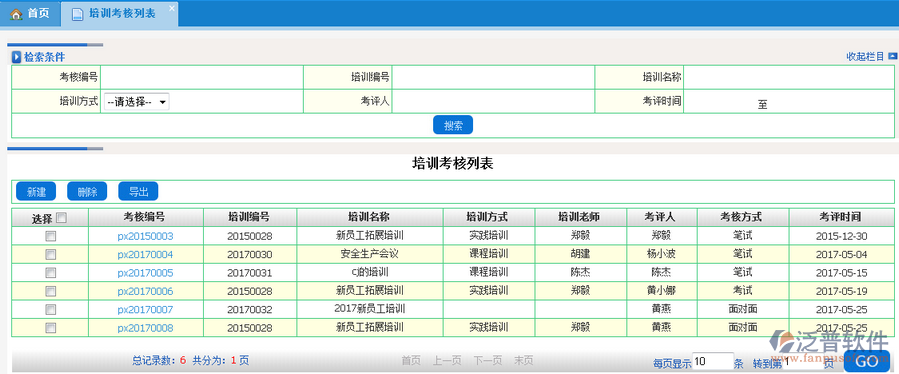Viewport: 899px width, 374px height.
Task: Switch to the 首页 tab
Action: 30,14
